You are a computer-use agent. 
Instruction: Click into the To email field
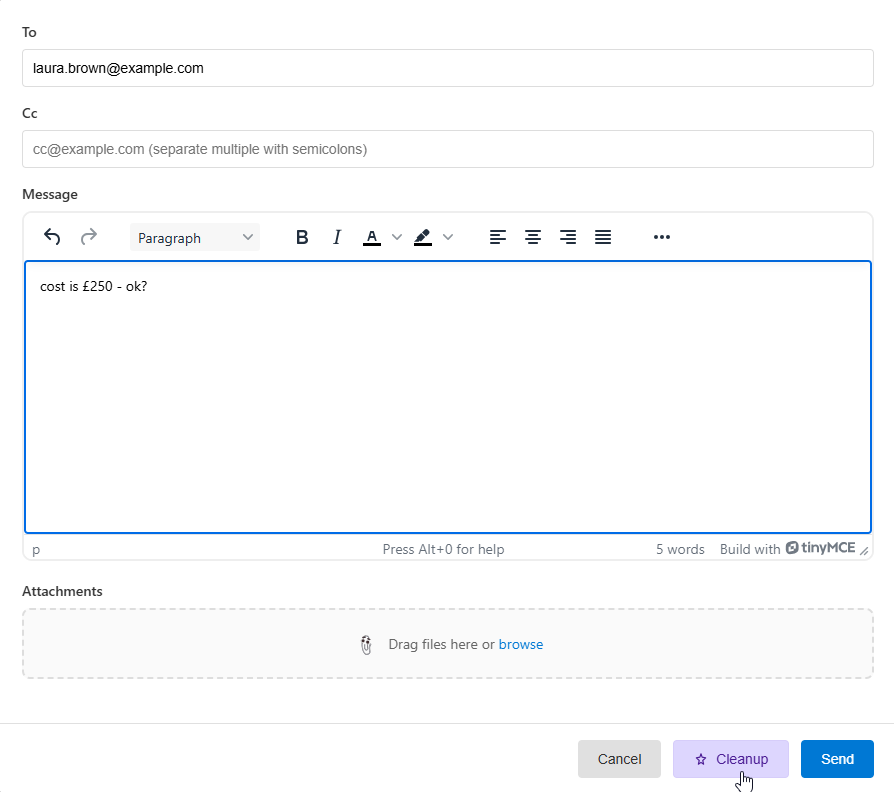tap(448, 68)
